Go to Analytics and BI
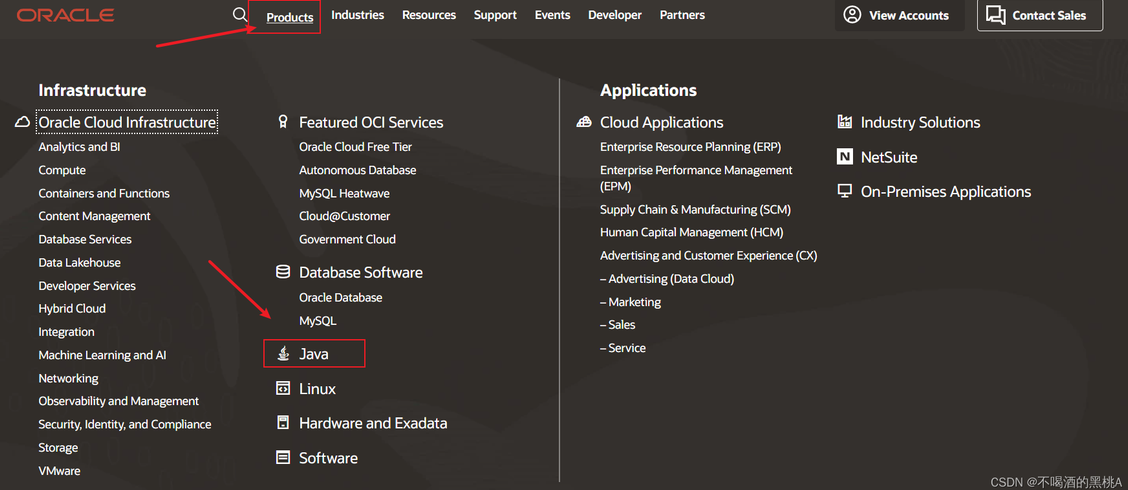The image size is (1128, 490). (x=79, y=147)
